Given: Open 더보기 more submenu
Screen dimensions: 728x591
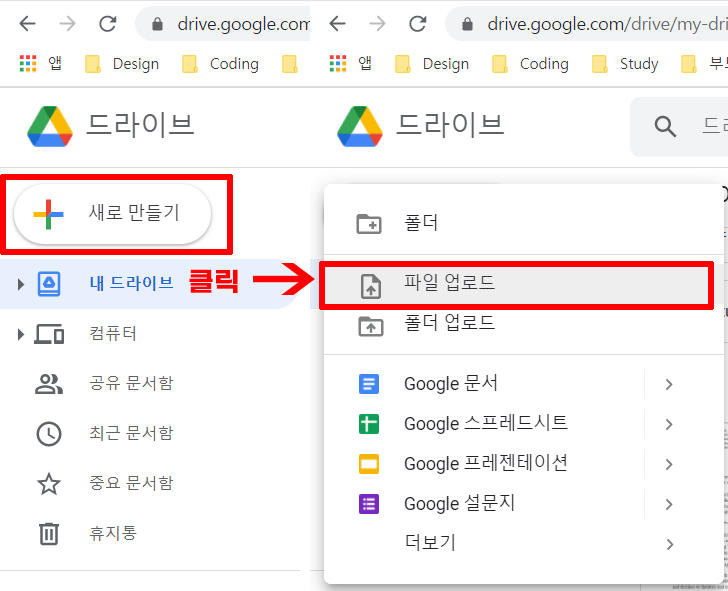Looking at the screenshot, I should click(x=524, y=544).
